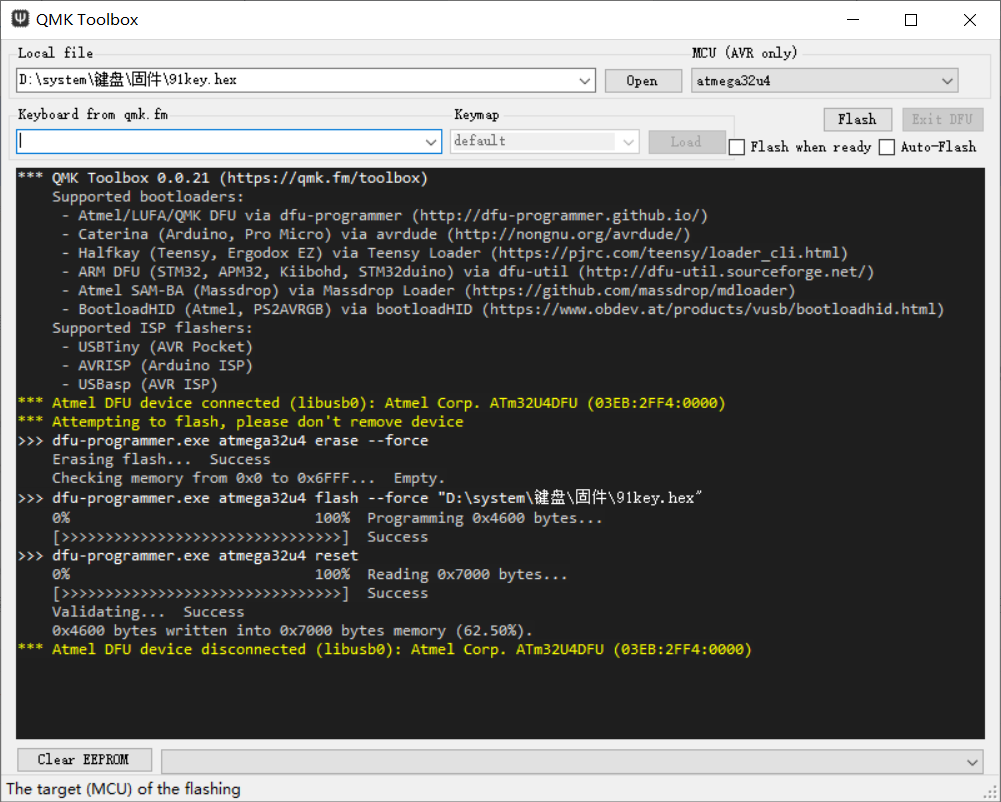The width and height of the screenshot is (1001, 802).
Task: Toggle the Auto-Flash checkbox
Action: (x=887, y=147)
